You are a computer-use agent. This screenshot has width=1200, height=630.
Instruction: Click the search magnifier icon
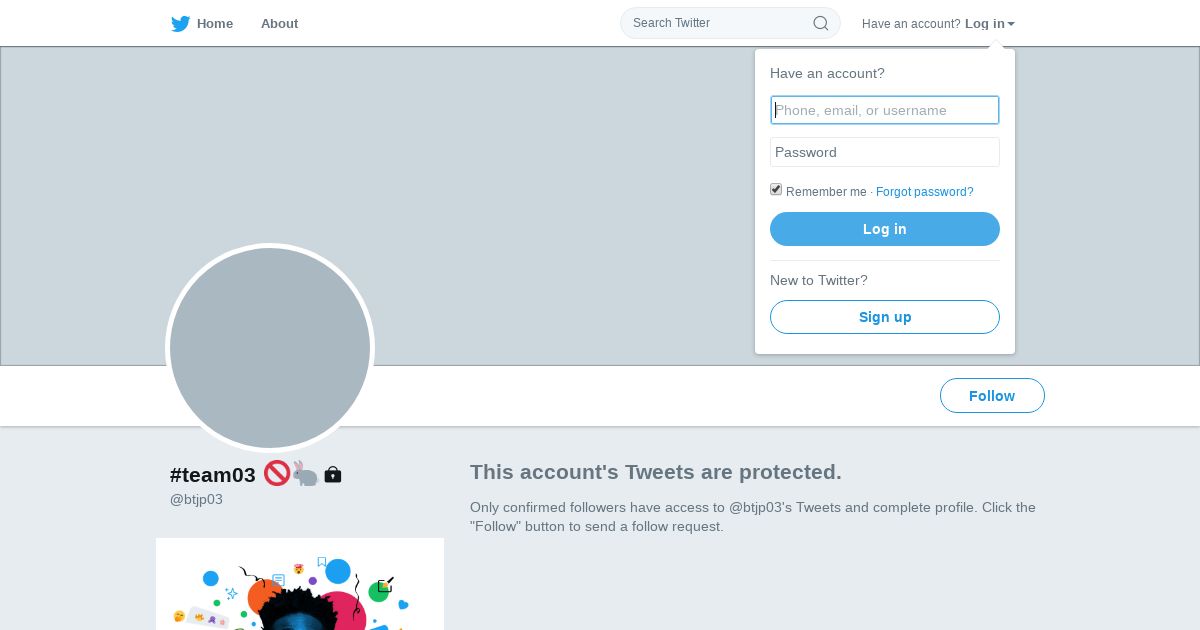820,23
